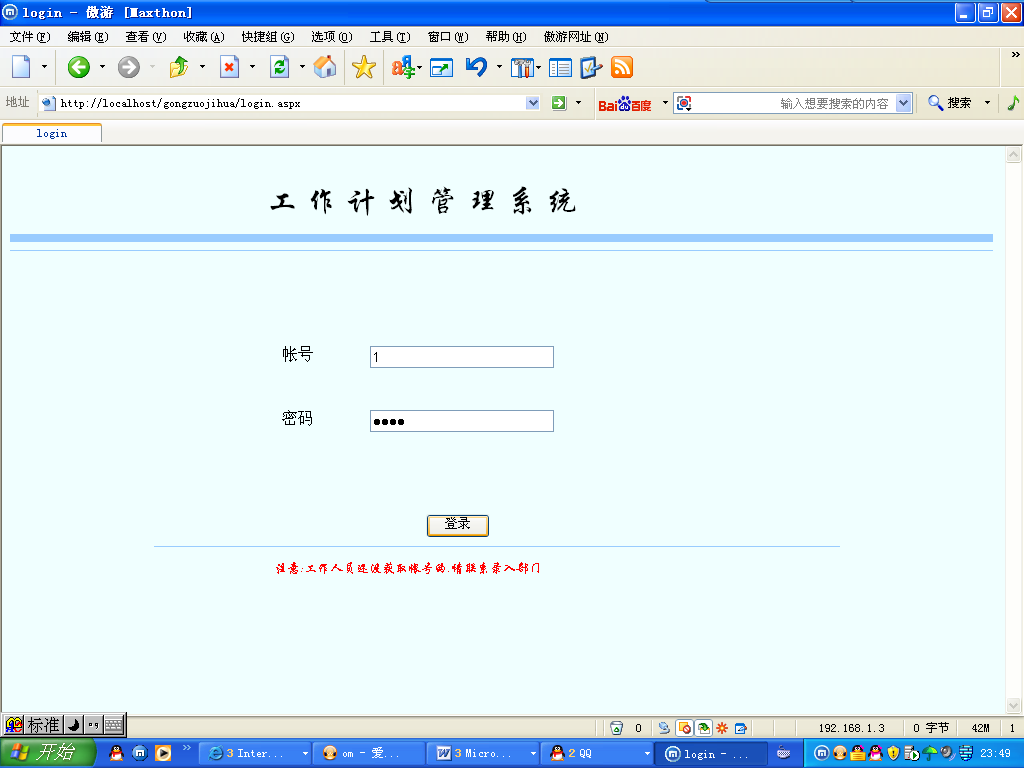Click the music note icon at toolbar edge

pos(1013,103)
